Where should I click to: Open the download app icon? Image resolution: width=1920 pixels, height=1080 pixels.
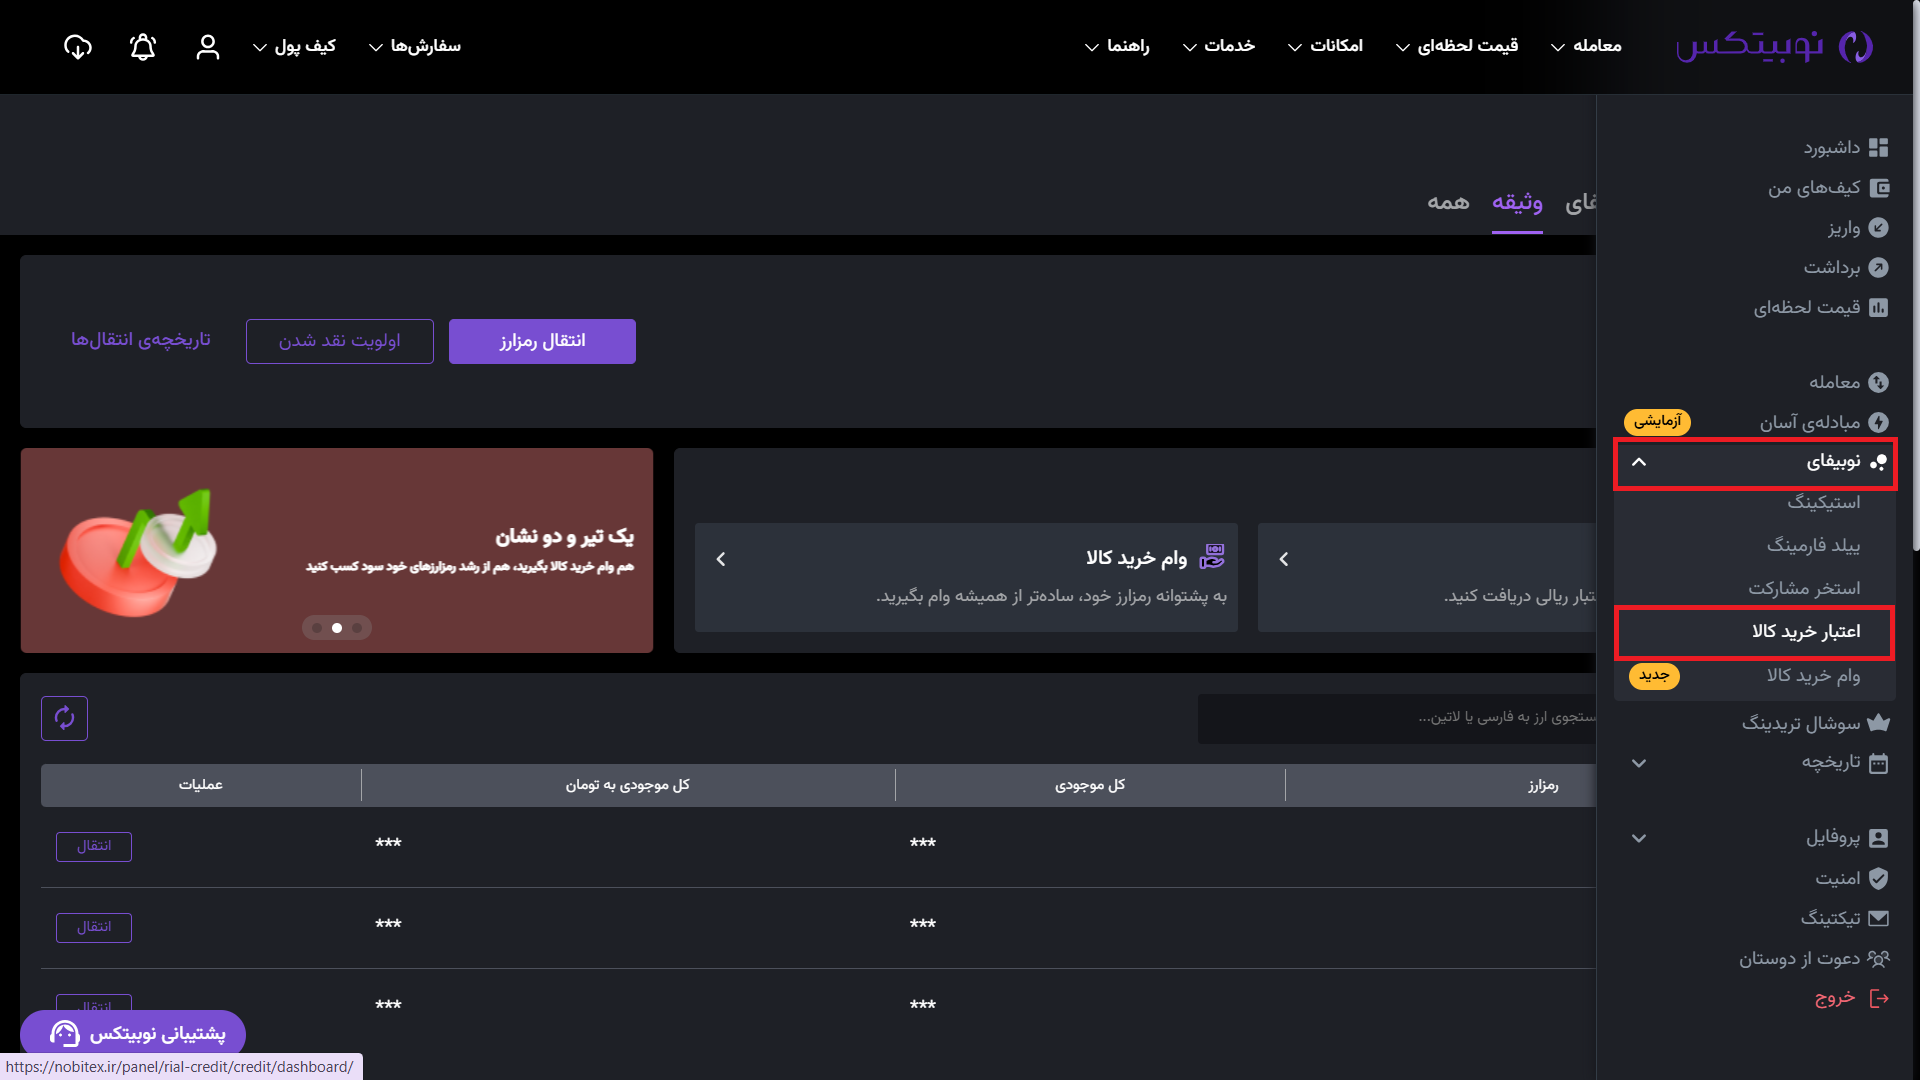[78, 46]
